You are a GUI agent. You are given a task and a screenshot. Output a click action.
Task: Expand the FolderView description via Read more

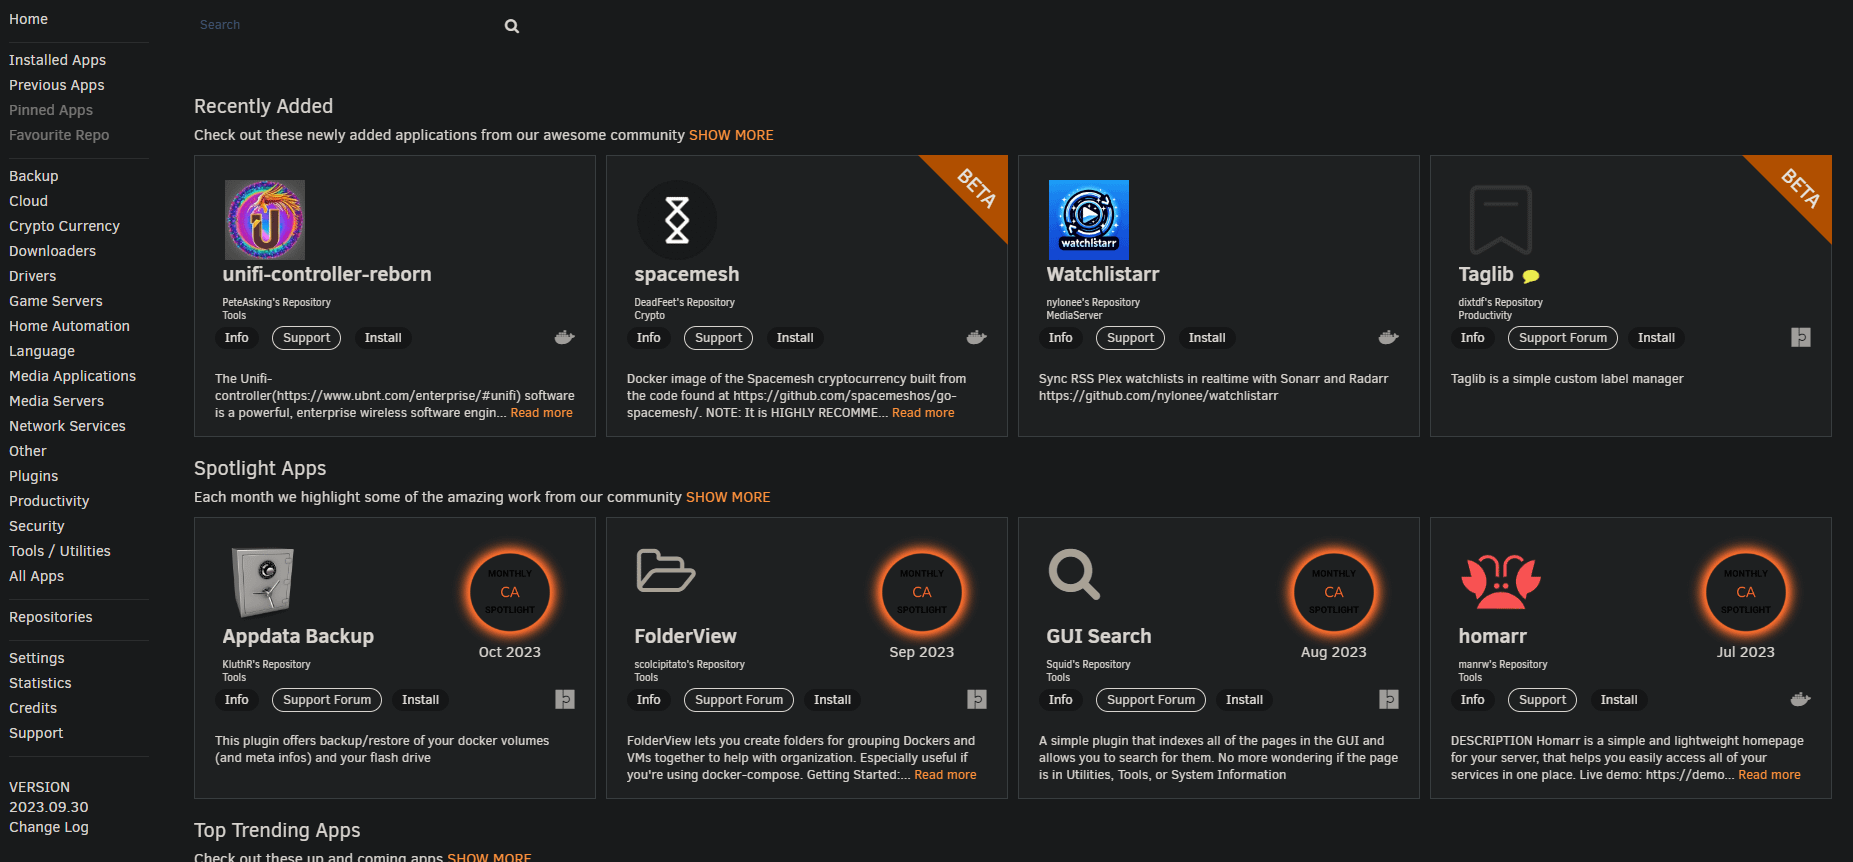click(x=944, y=775)
